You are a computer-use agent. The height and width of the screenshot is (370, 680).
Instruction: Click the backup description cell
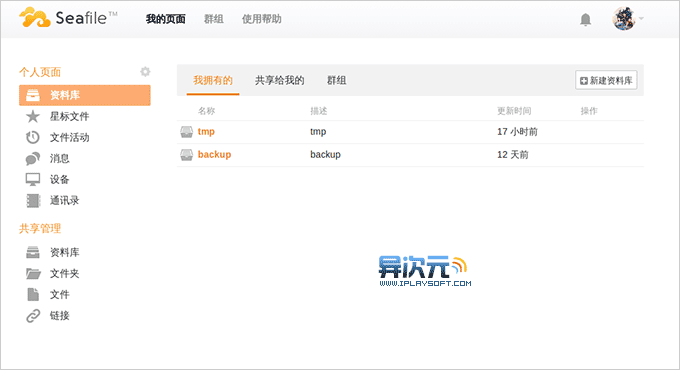tap(325, 154)
